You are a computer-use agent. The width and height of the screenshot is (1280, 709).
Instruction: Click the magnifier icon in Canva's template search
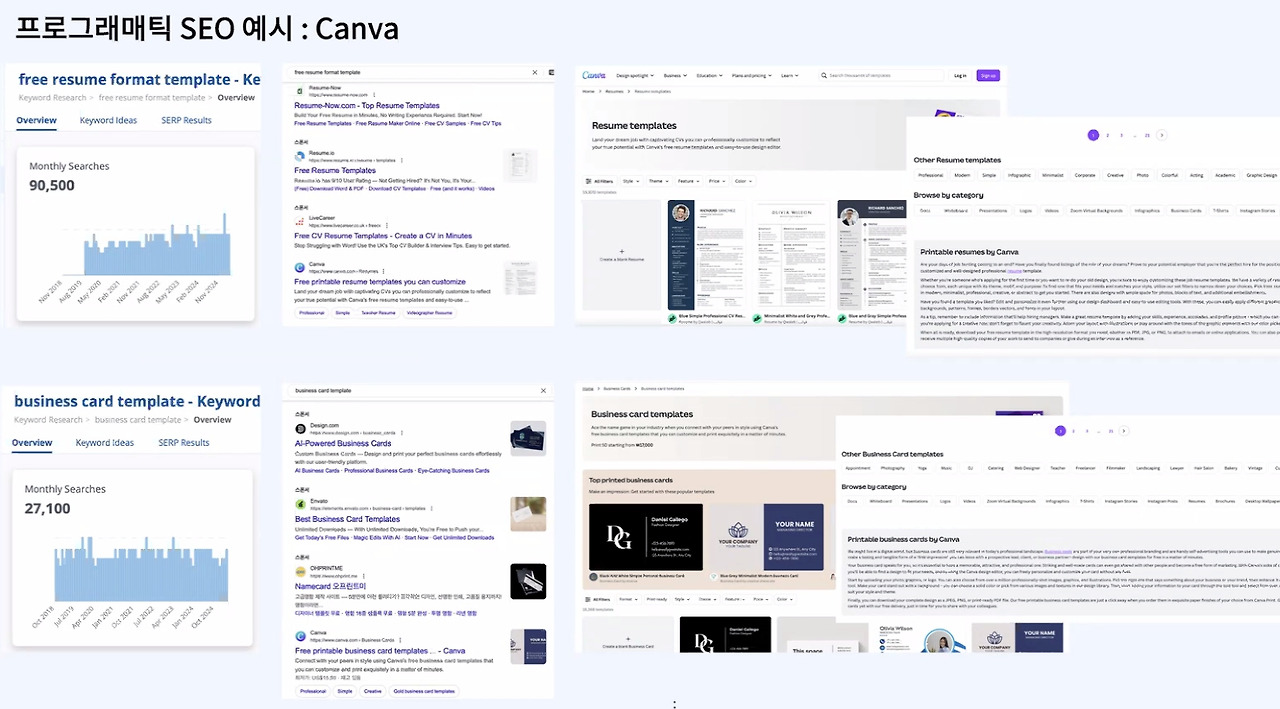tap(823, 75)
